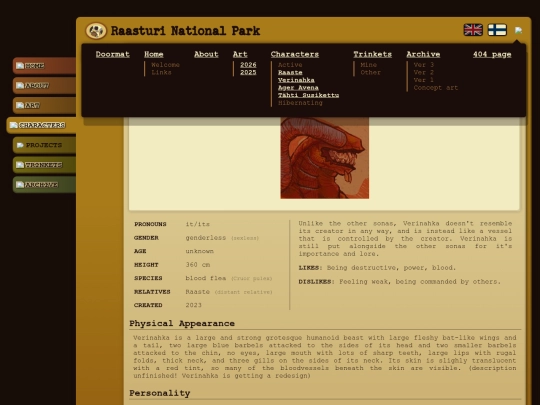Click the Raasturi National Park logo icon
Screen dimensions: 540x405
(x=96, y=31)
